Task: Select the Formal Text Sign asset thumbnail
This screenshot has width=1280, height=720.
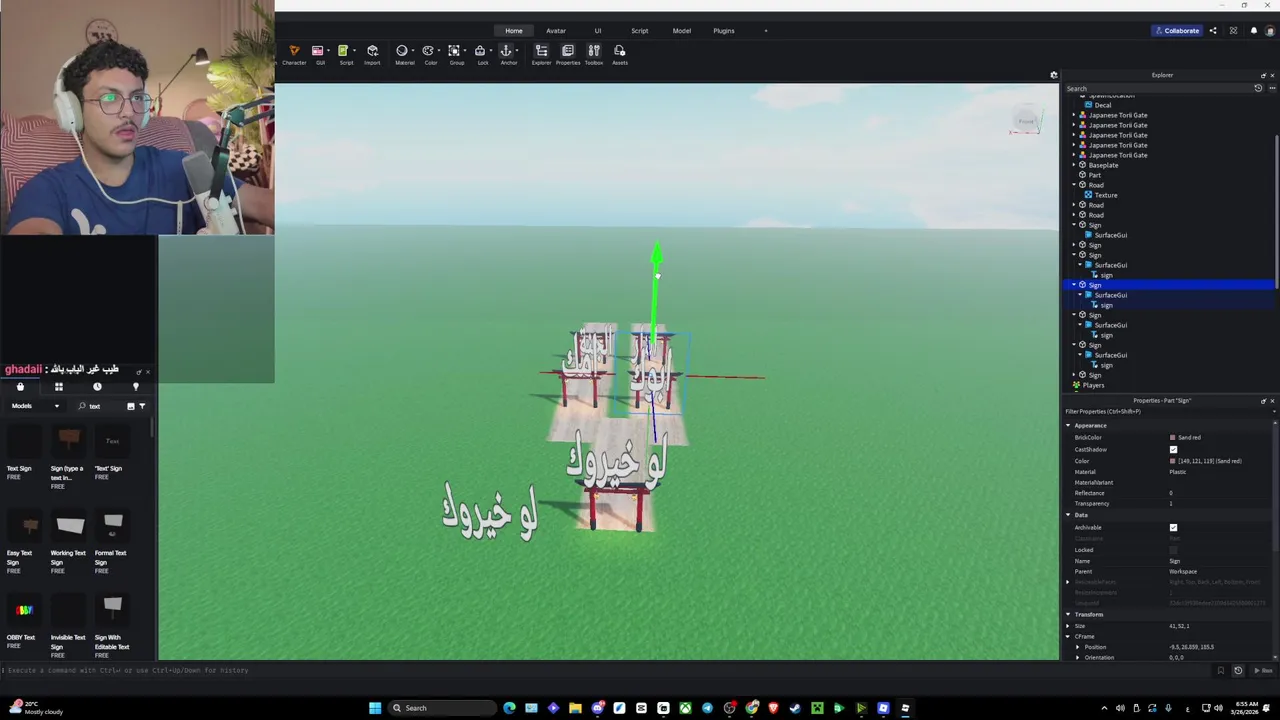Action: 113,525
